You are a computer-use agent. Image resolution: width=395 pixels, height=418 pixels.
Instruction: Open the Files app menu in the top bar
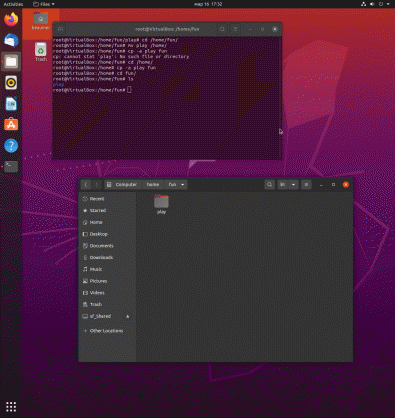(44, 4)
